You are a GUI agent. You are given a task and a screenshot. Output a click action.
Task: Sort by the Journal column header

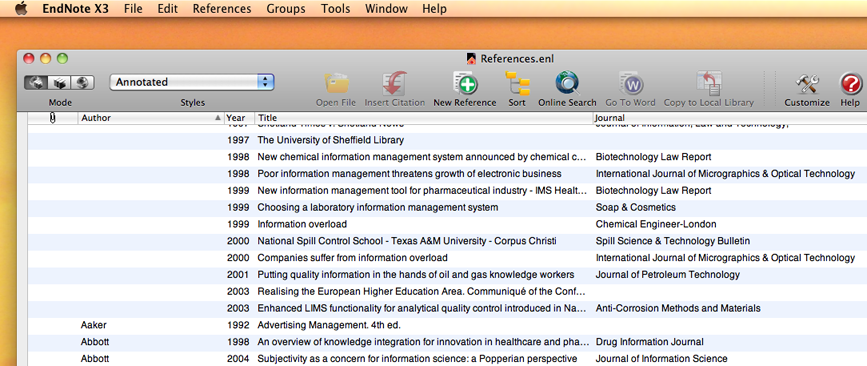pos(730,118)
